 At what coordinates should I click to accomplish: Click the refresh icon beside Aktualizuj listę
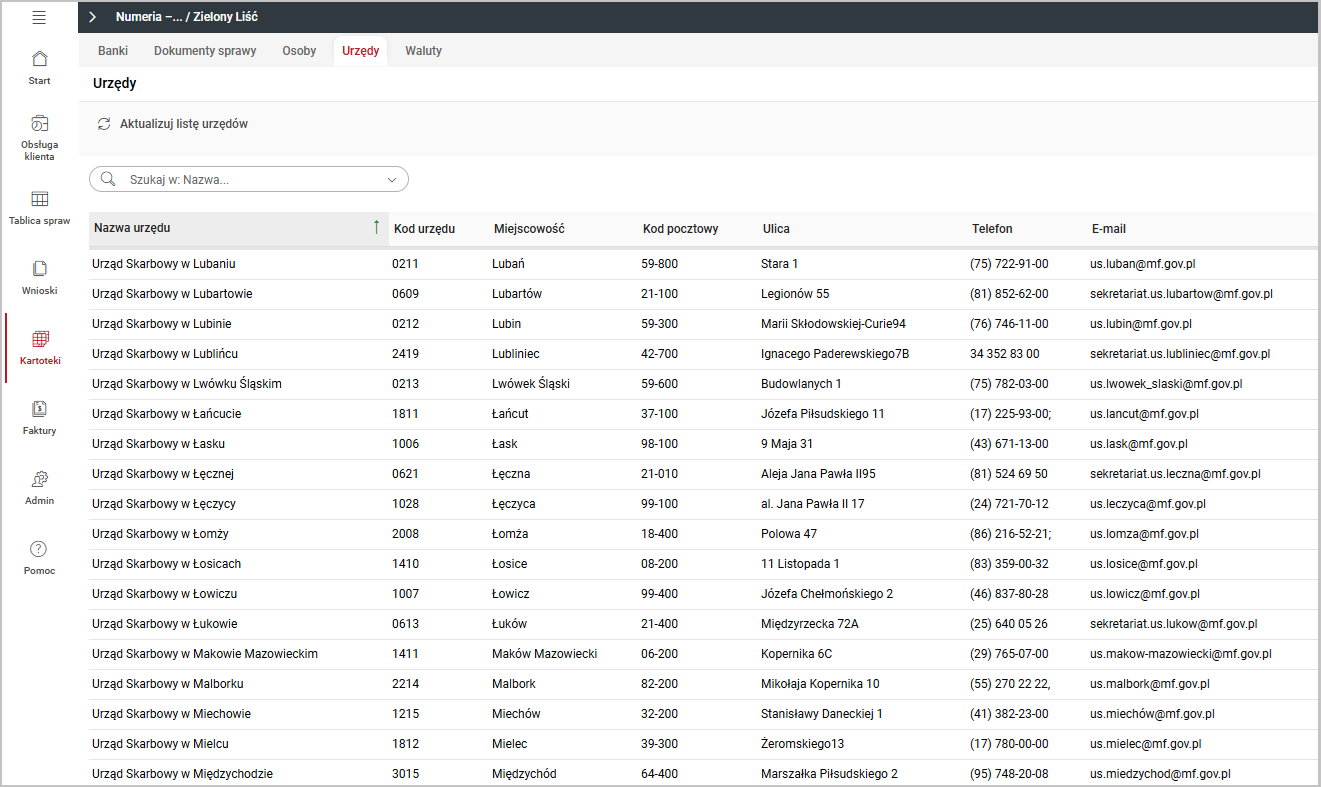tap(104, 124)
